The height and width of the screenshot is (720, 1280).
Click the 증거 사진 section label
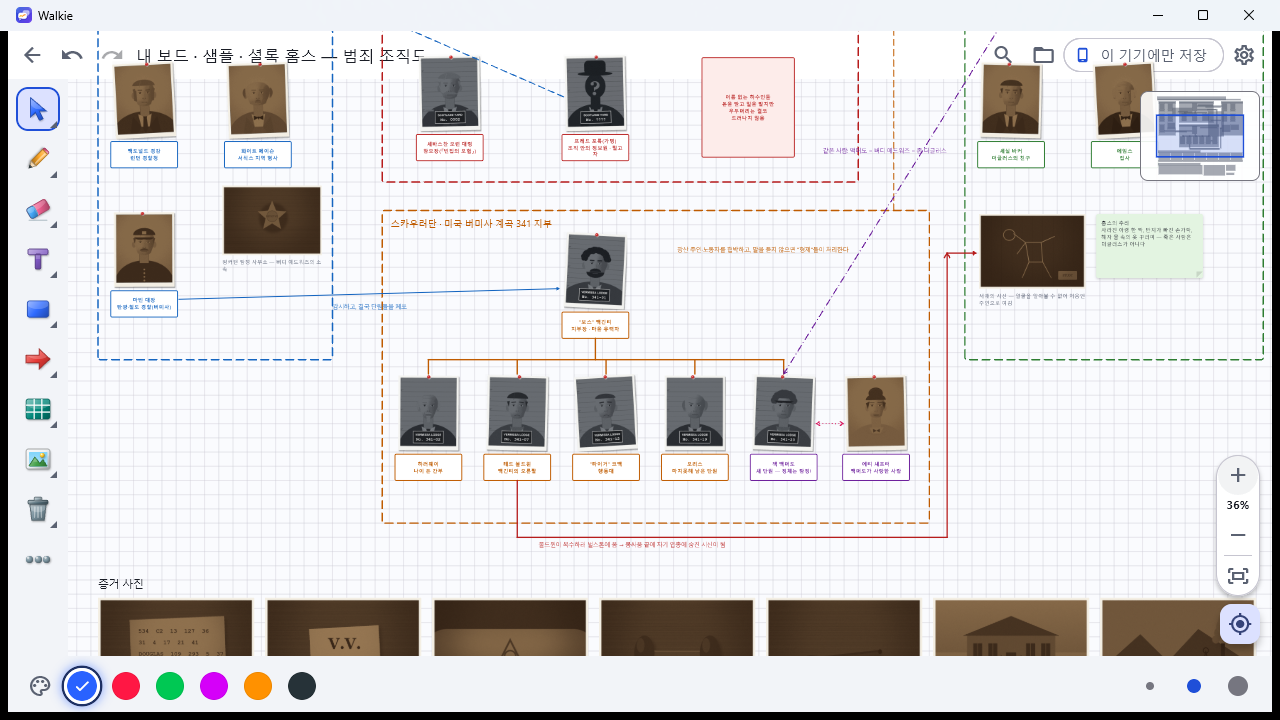click(121, 584)
